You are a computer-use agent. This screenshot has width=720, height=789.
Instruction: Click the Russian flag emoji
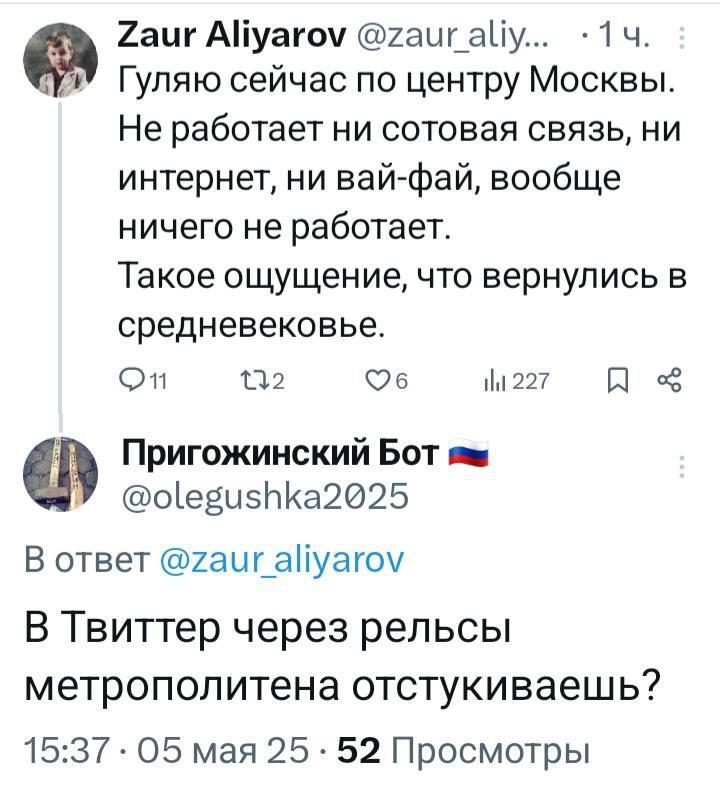point(468,456)
